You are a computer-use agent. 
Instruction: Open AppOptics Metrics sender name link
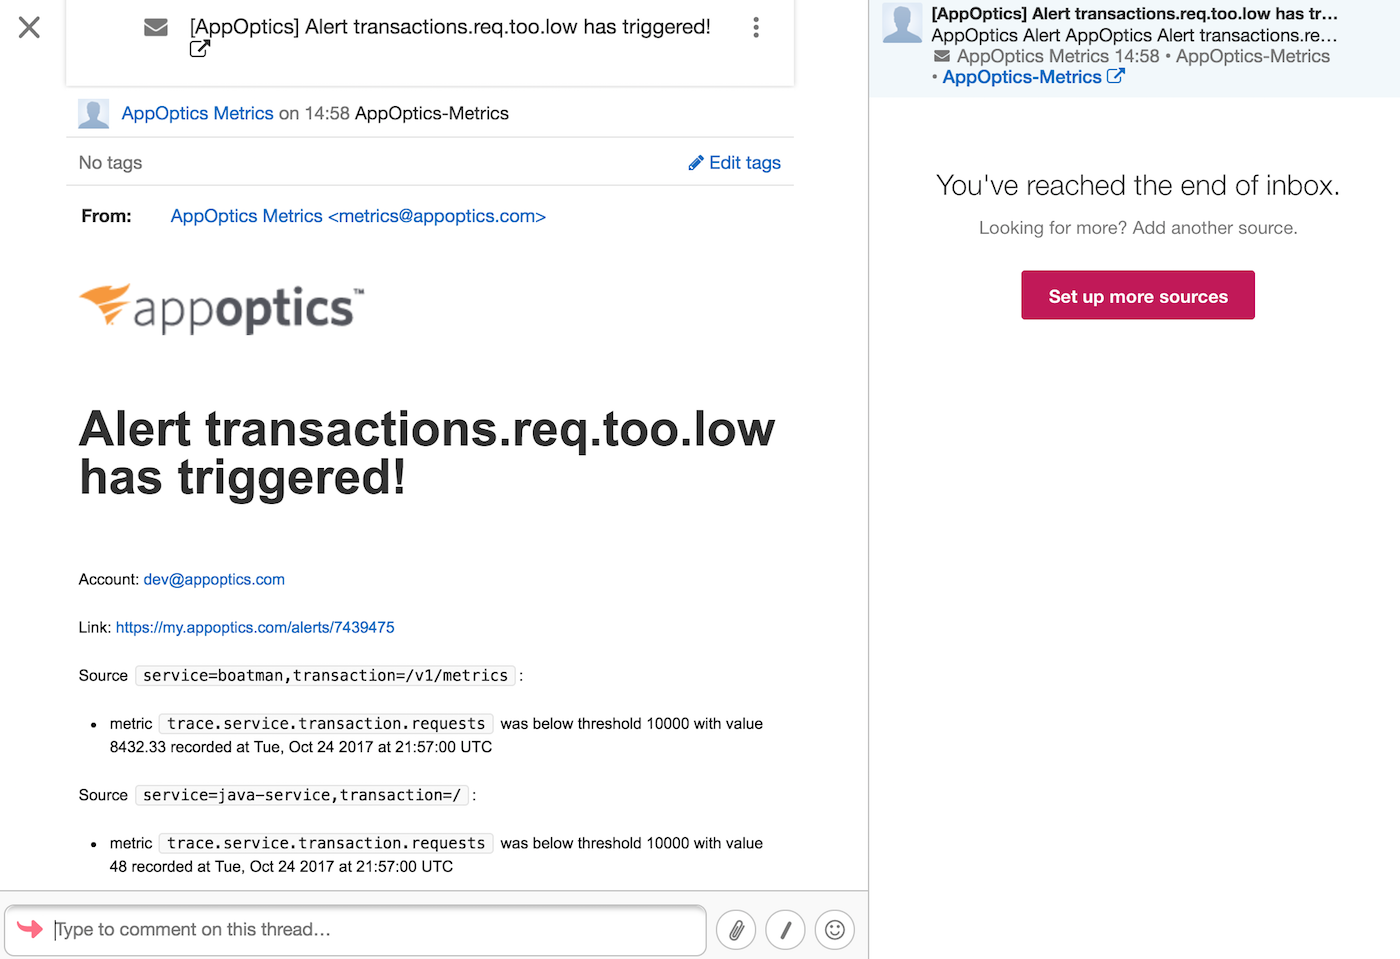197,114
